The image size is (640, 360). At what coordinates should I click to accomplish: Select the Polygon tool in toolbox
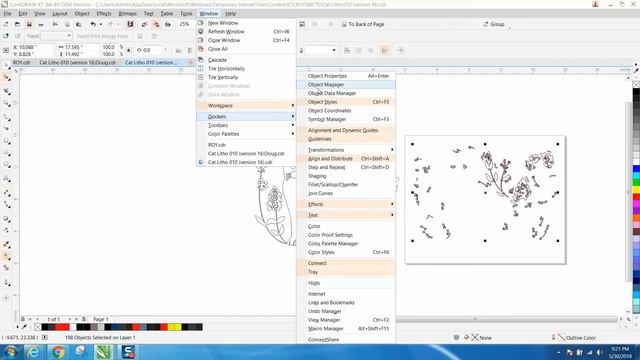7,165
